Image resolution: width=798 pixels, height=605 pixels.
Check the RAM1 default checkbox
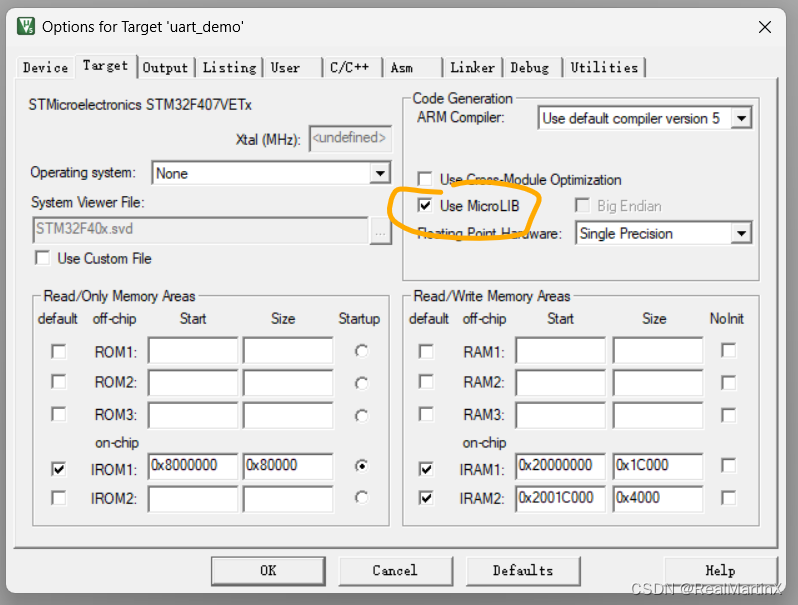point(426,352)
